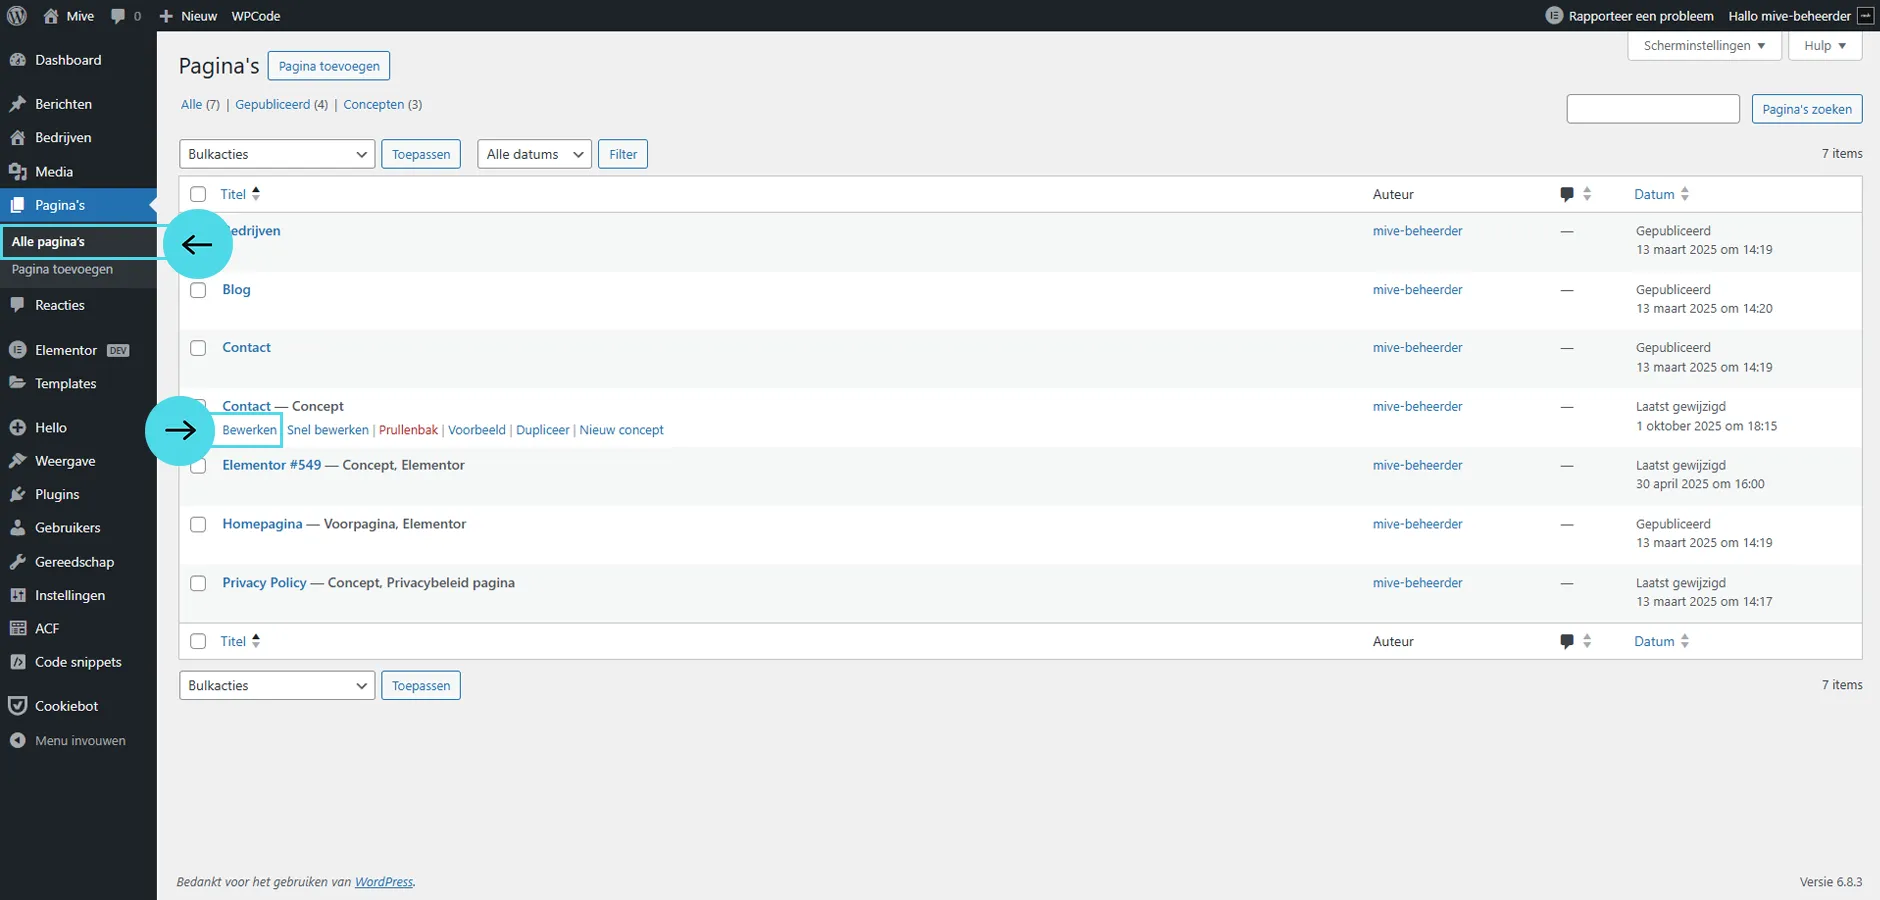
Task: Click the Elementor icon in sidebar
Action: (x=17, y=350)
